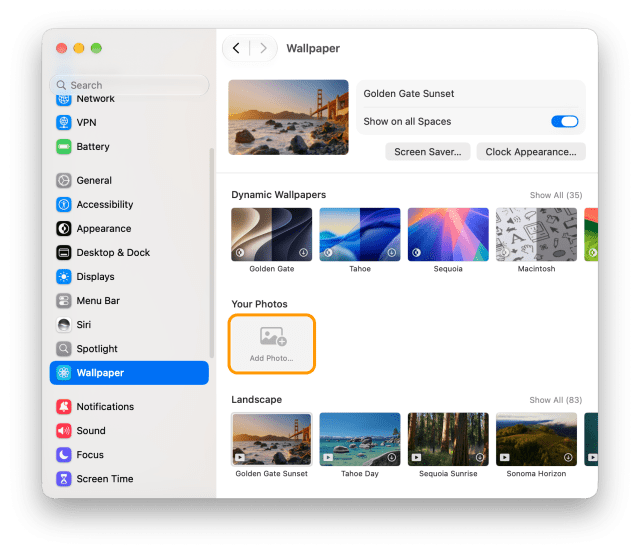This screenshot has height=554, width=640.
Task: Open the Accessibility icon
Action: pos(64,205)
